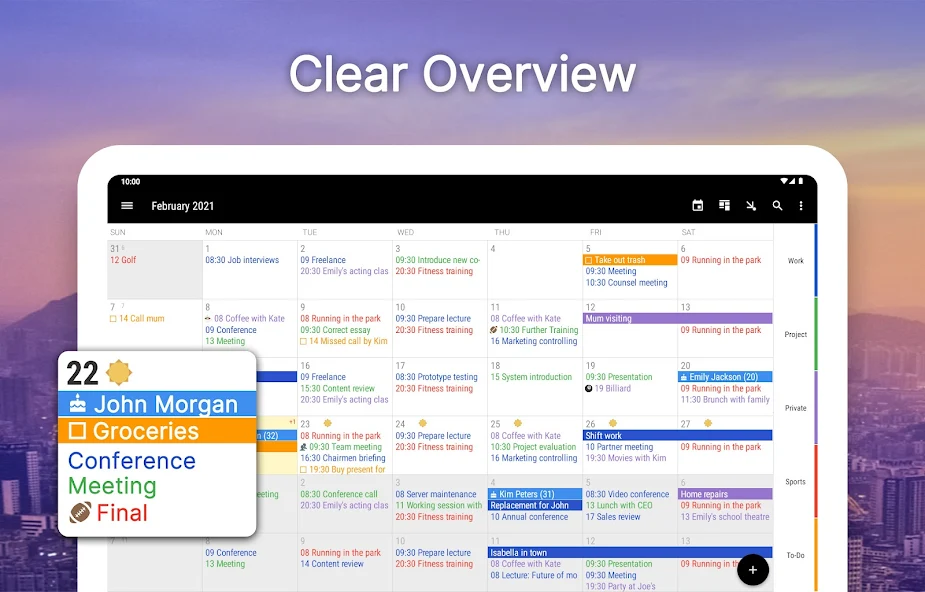Open the Isabella in town event bar

tap(630, 552)
